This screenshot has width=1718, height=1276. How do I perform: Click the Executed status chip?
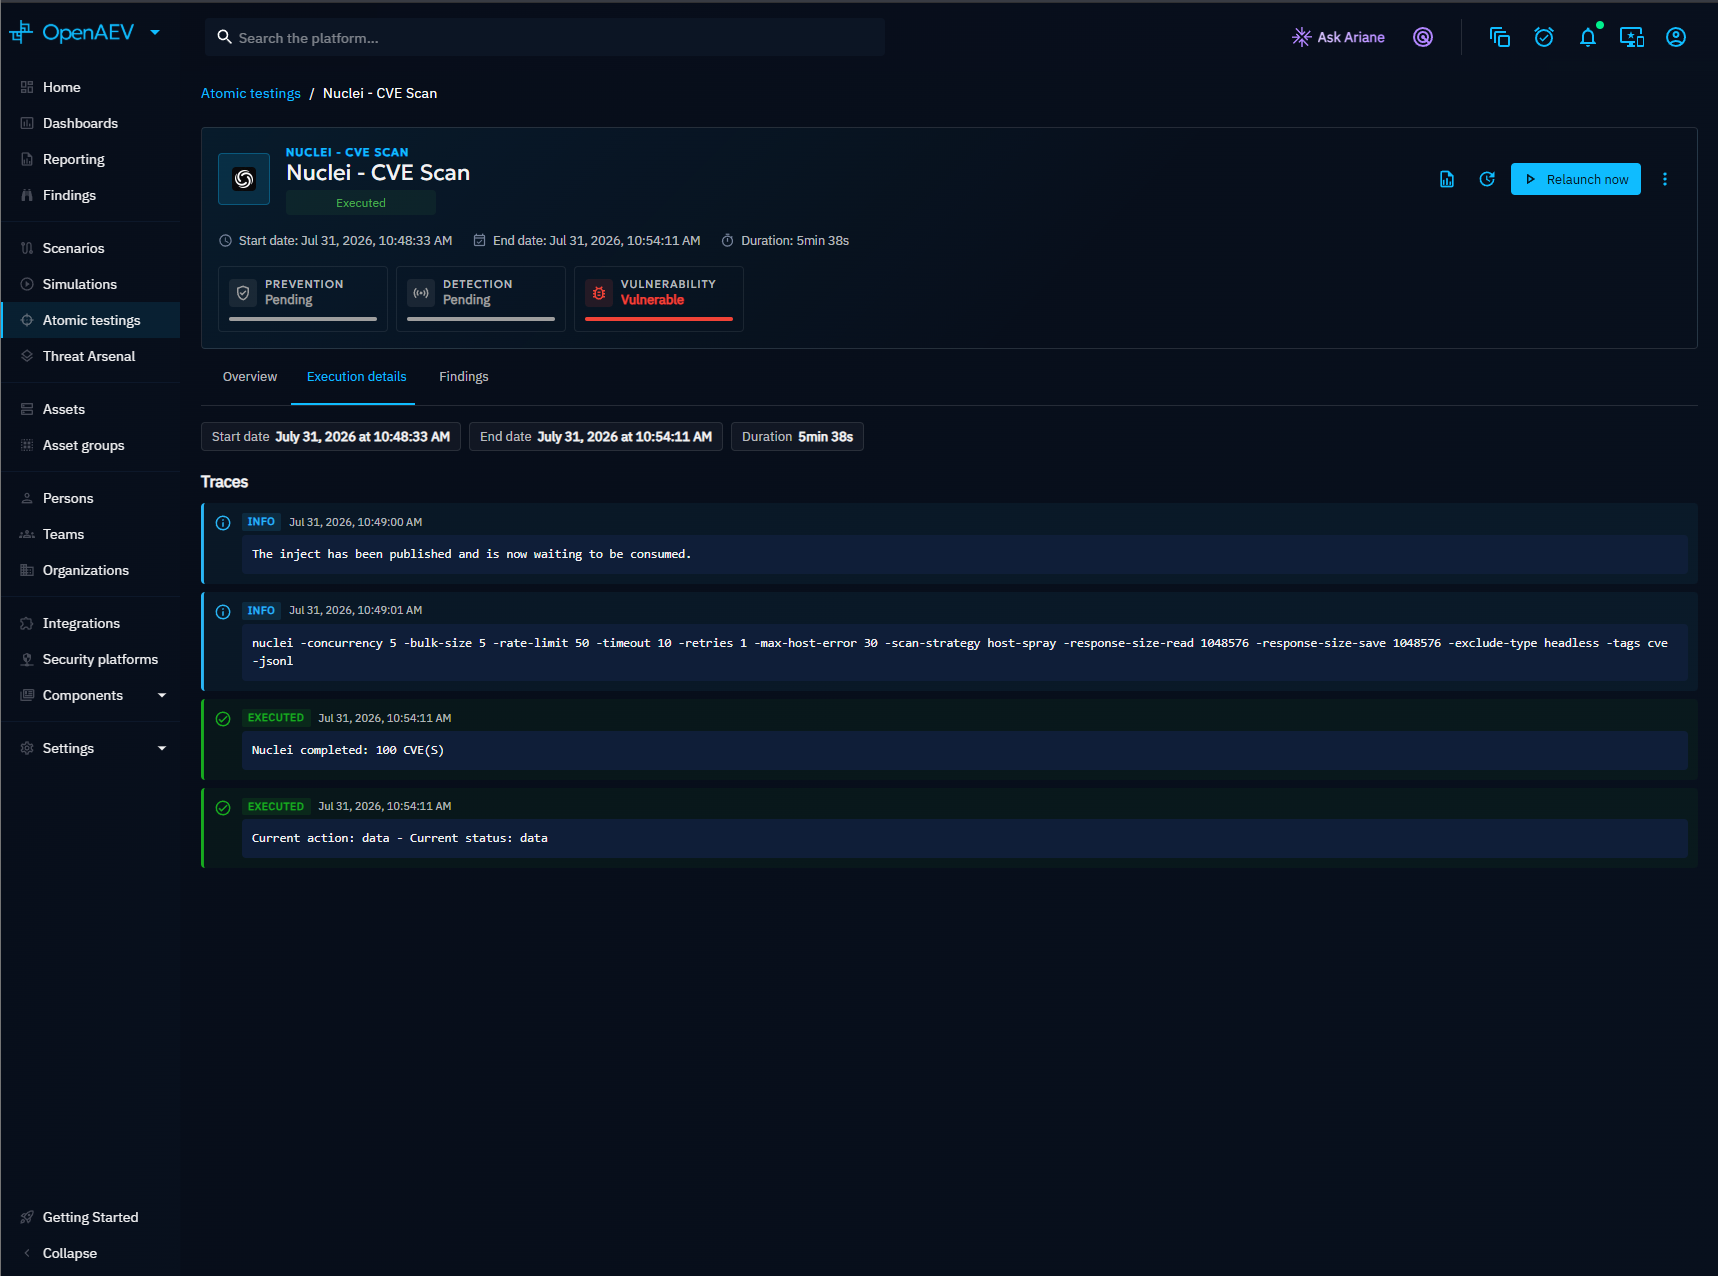pyautogui.click(x=361, y=203)
